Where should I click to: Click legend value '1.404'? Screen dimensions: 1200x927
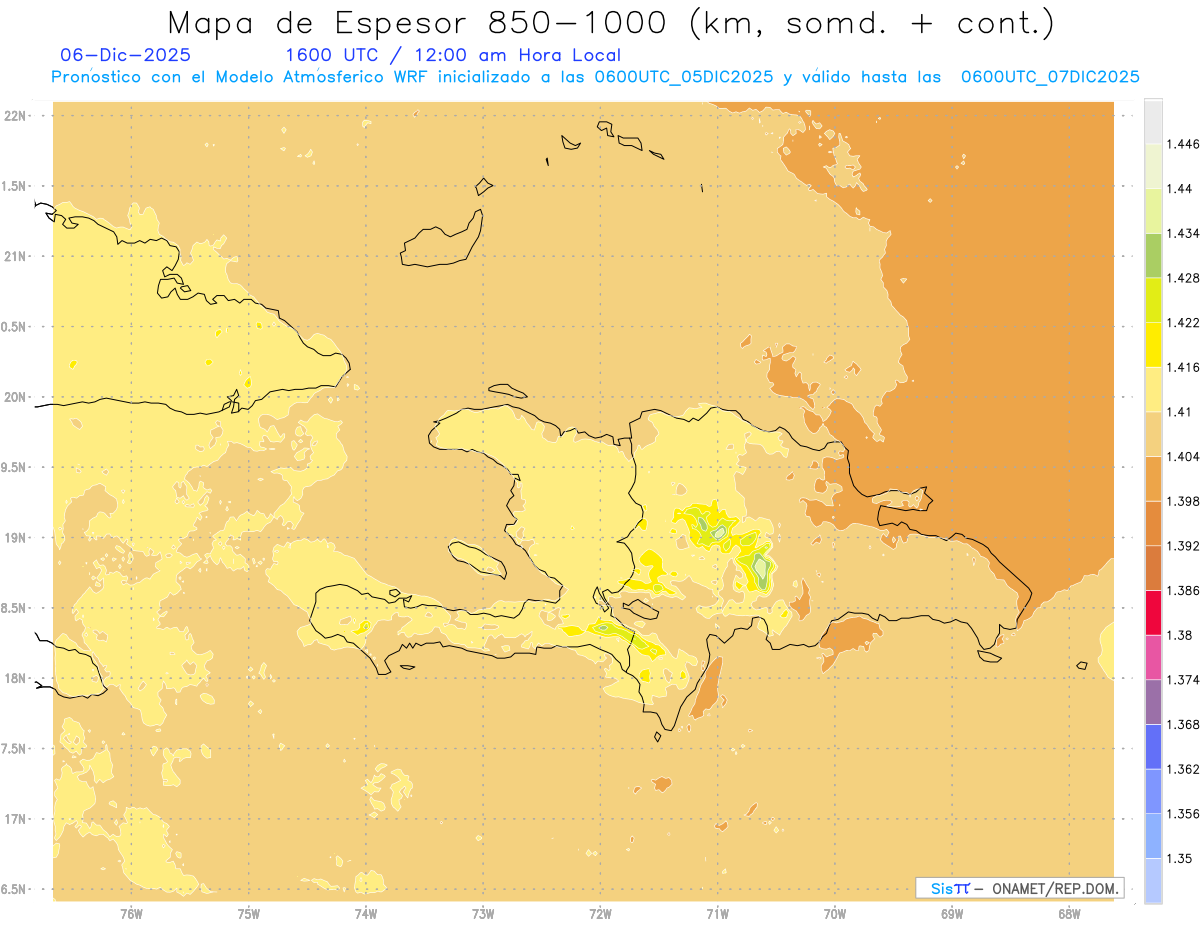(1184, 456)
